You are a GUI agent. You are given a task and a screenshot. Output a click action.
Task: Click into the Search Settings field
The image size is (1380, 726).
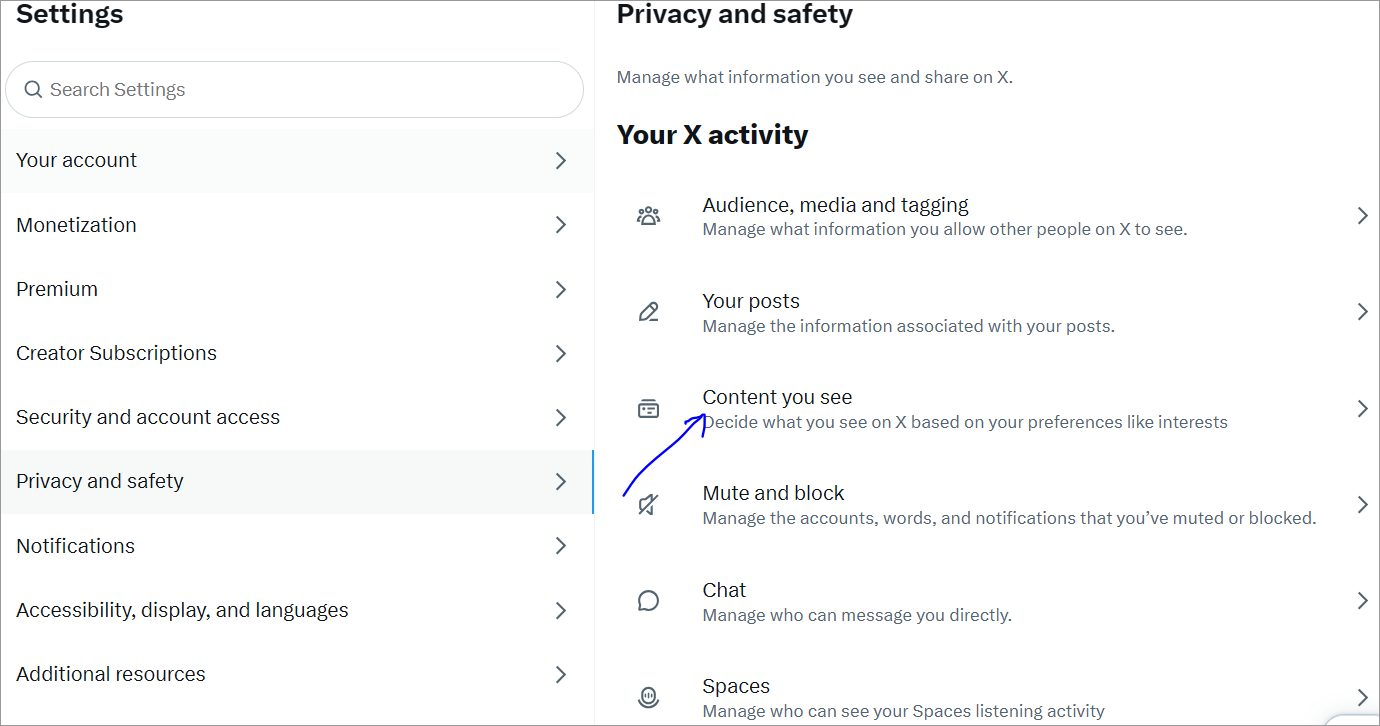click(x=294, y=90)
